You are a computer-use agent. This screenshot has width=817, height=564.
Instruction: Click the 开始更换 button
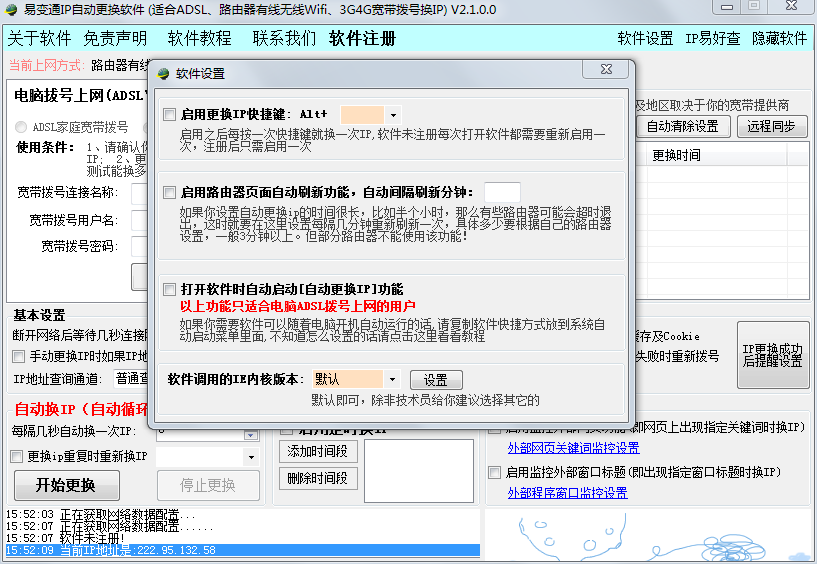[66, 486]
